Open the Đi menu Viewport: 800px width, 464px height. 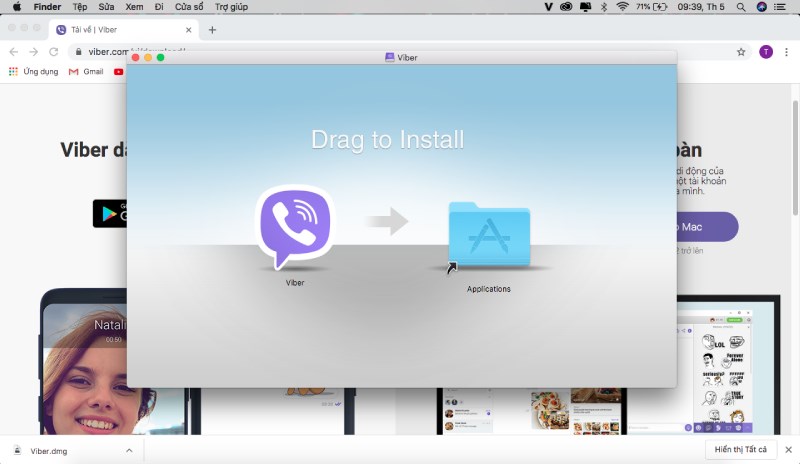point(159,7)
